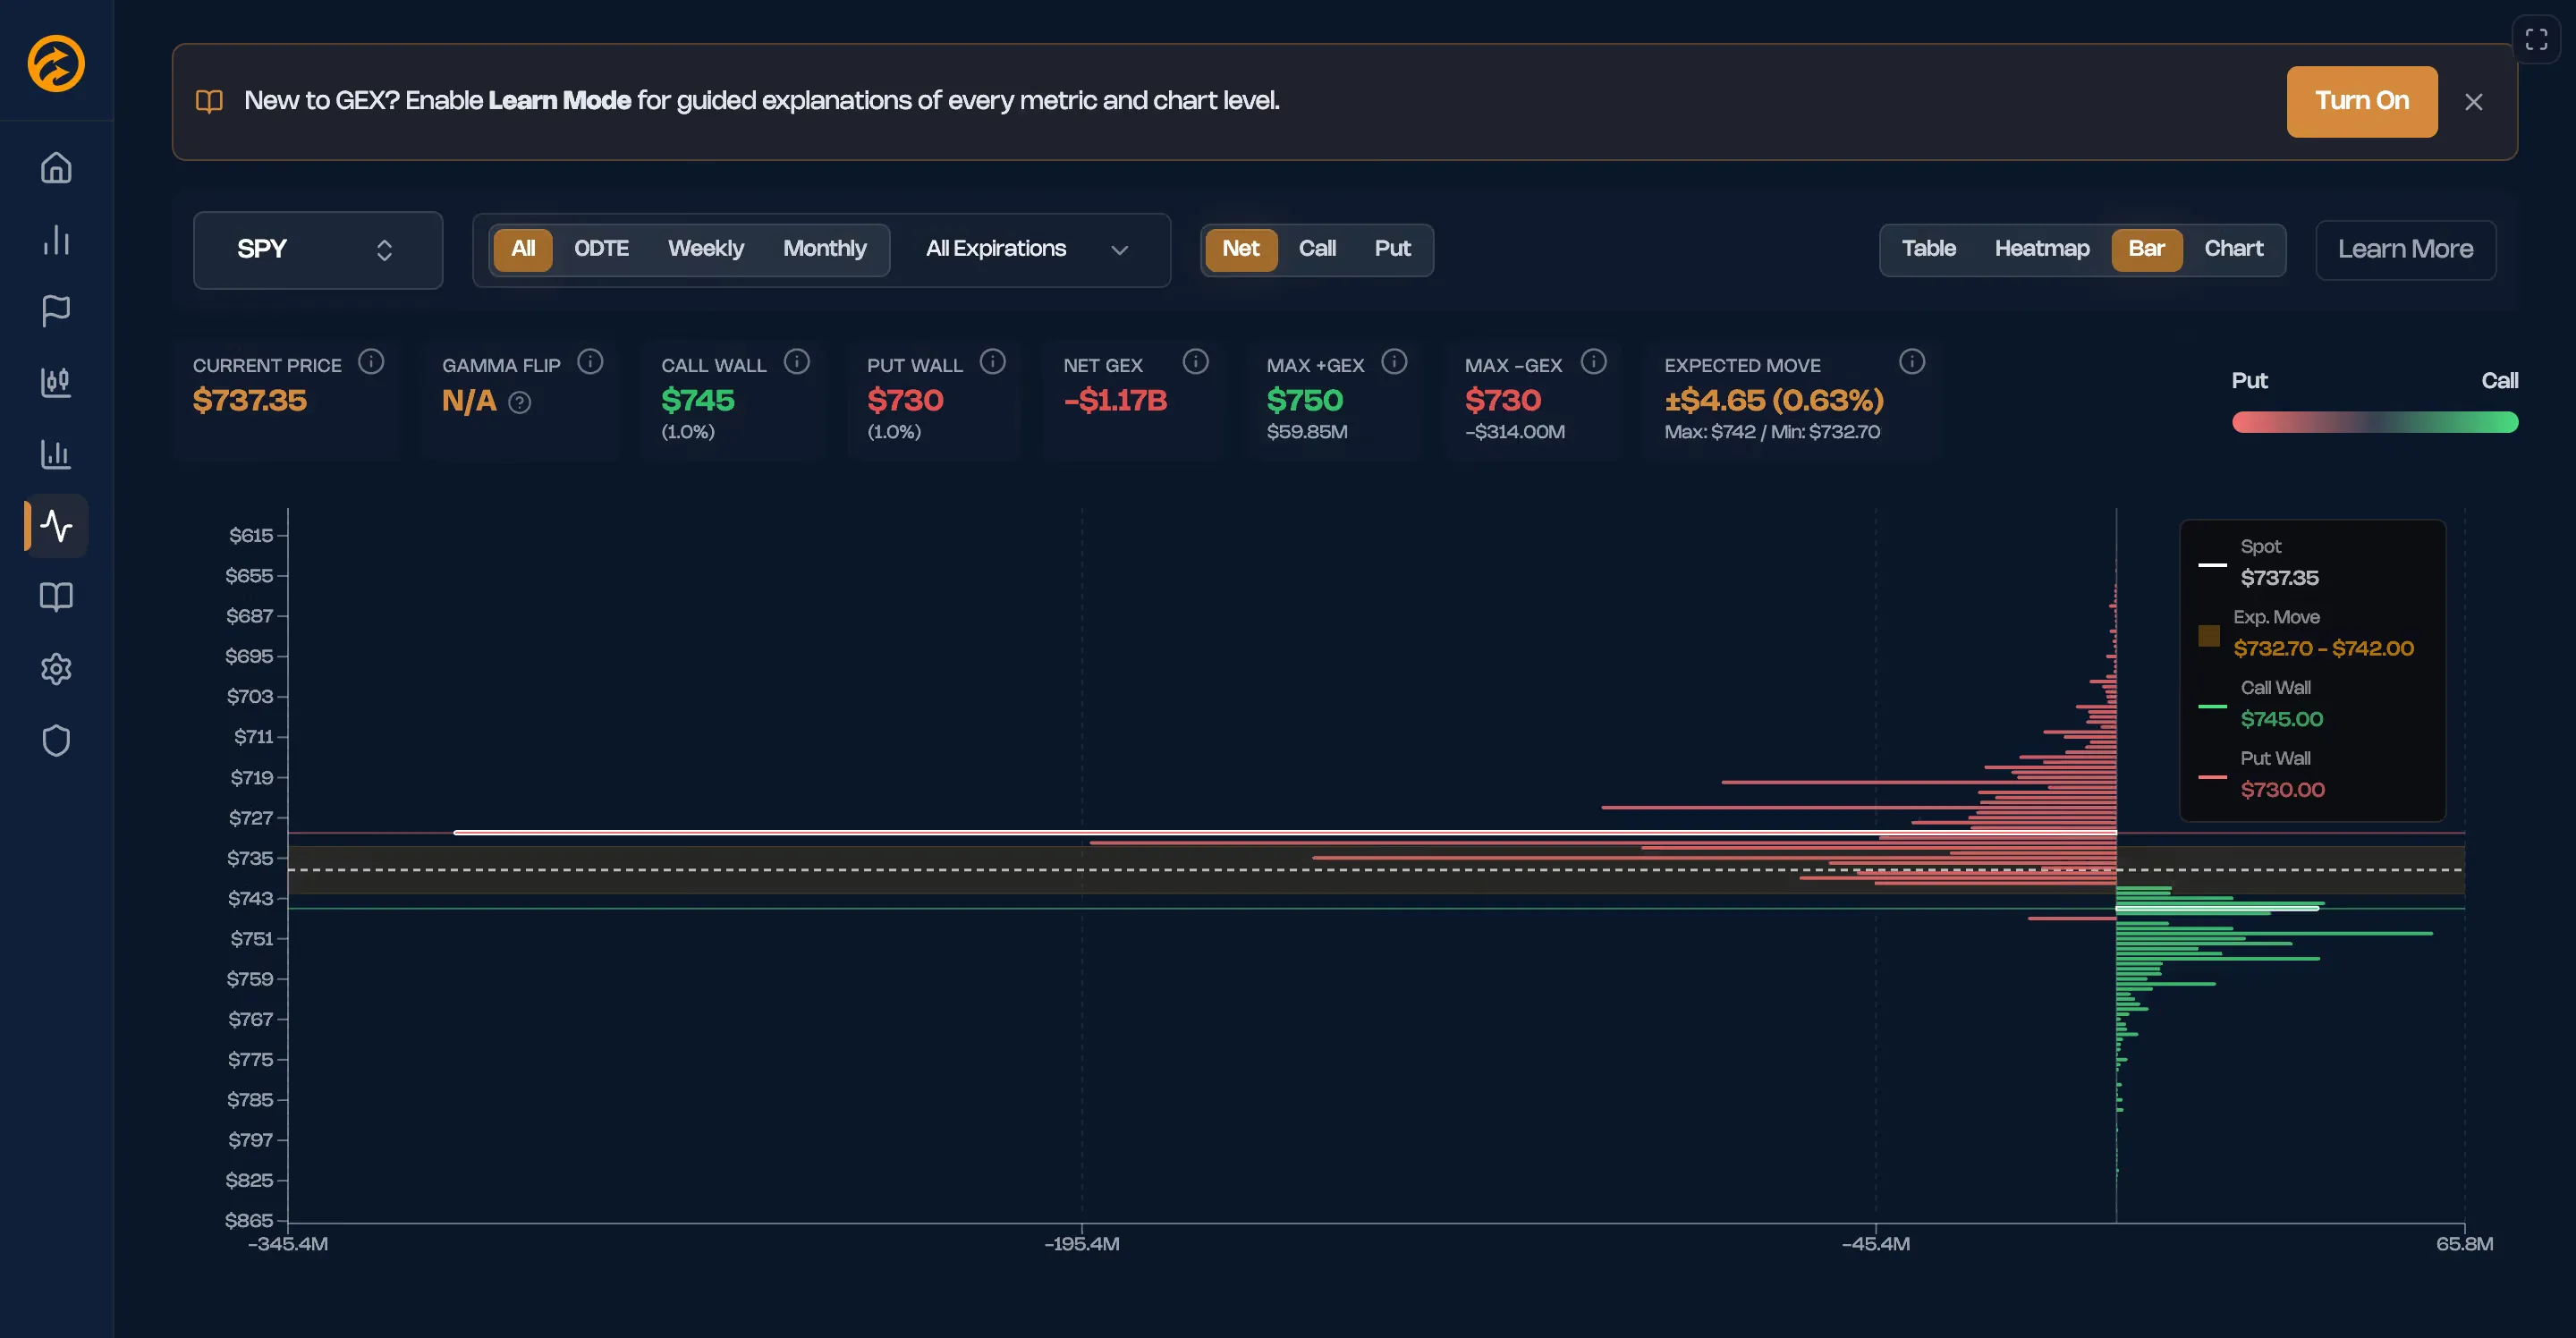2576x1338 pixels.
Task: Select the Put gamma option
Action: [1392, 249]
